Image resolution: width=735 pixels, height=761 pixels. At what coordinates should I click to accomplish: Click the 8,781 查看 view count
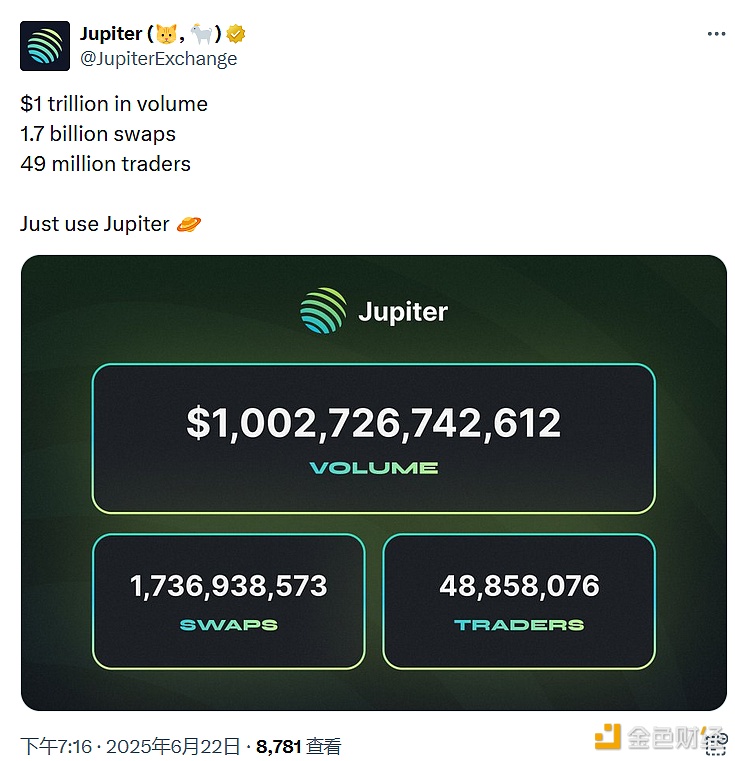coord(298,746)
